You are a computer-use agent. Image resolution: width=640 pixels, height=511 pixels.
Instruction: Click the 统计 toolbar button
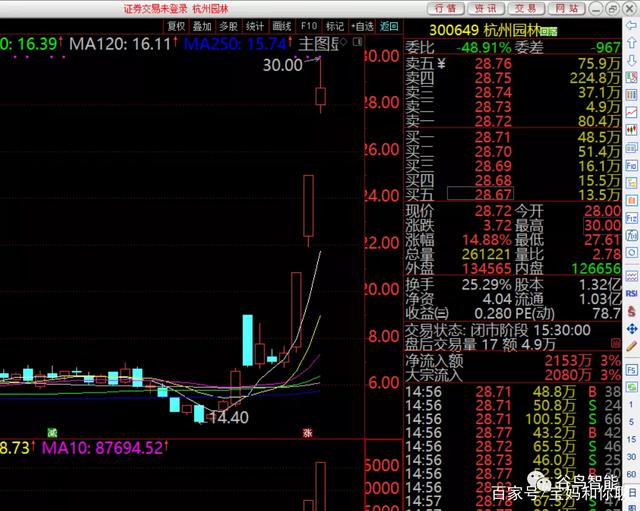(x=255, y=26)
